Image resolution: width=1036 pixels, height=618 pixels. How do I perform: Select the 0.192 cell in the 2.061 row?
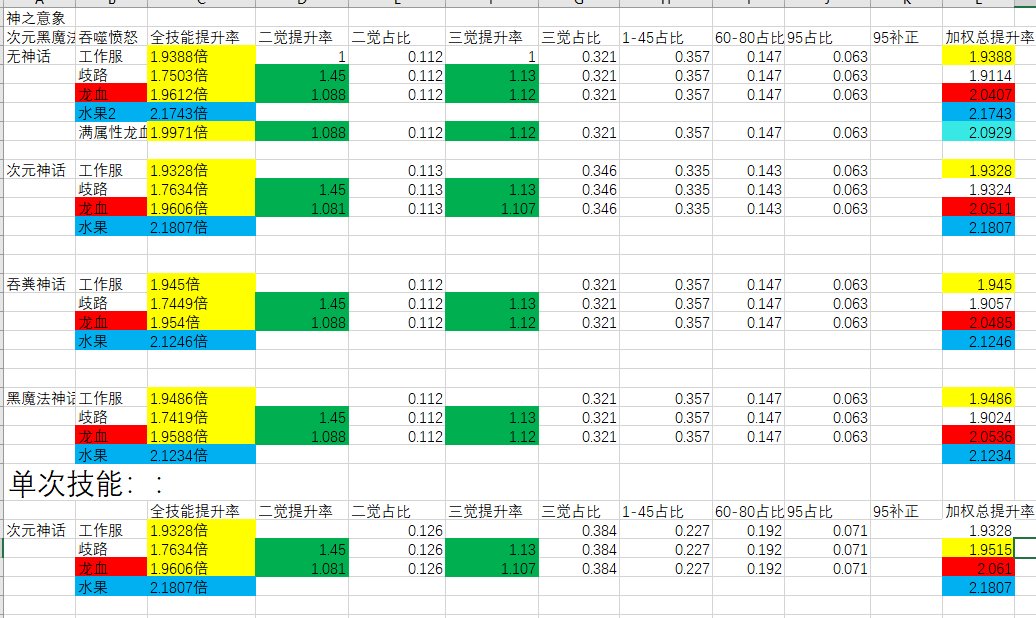749,568
